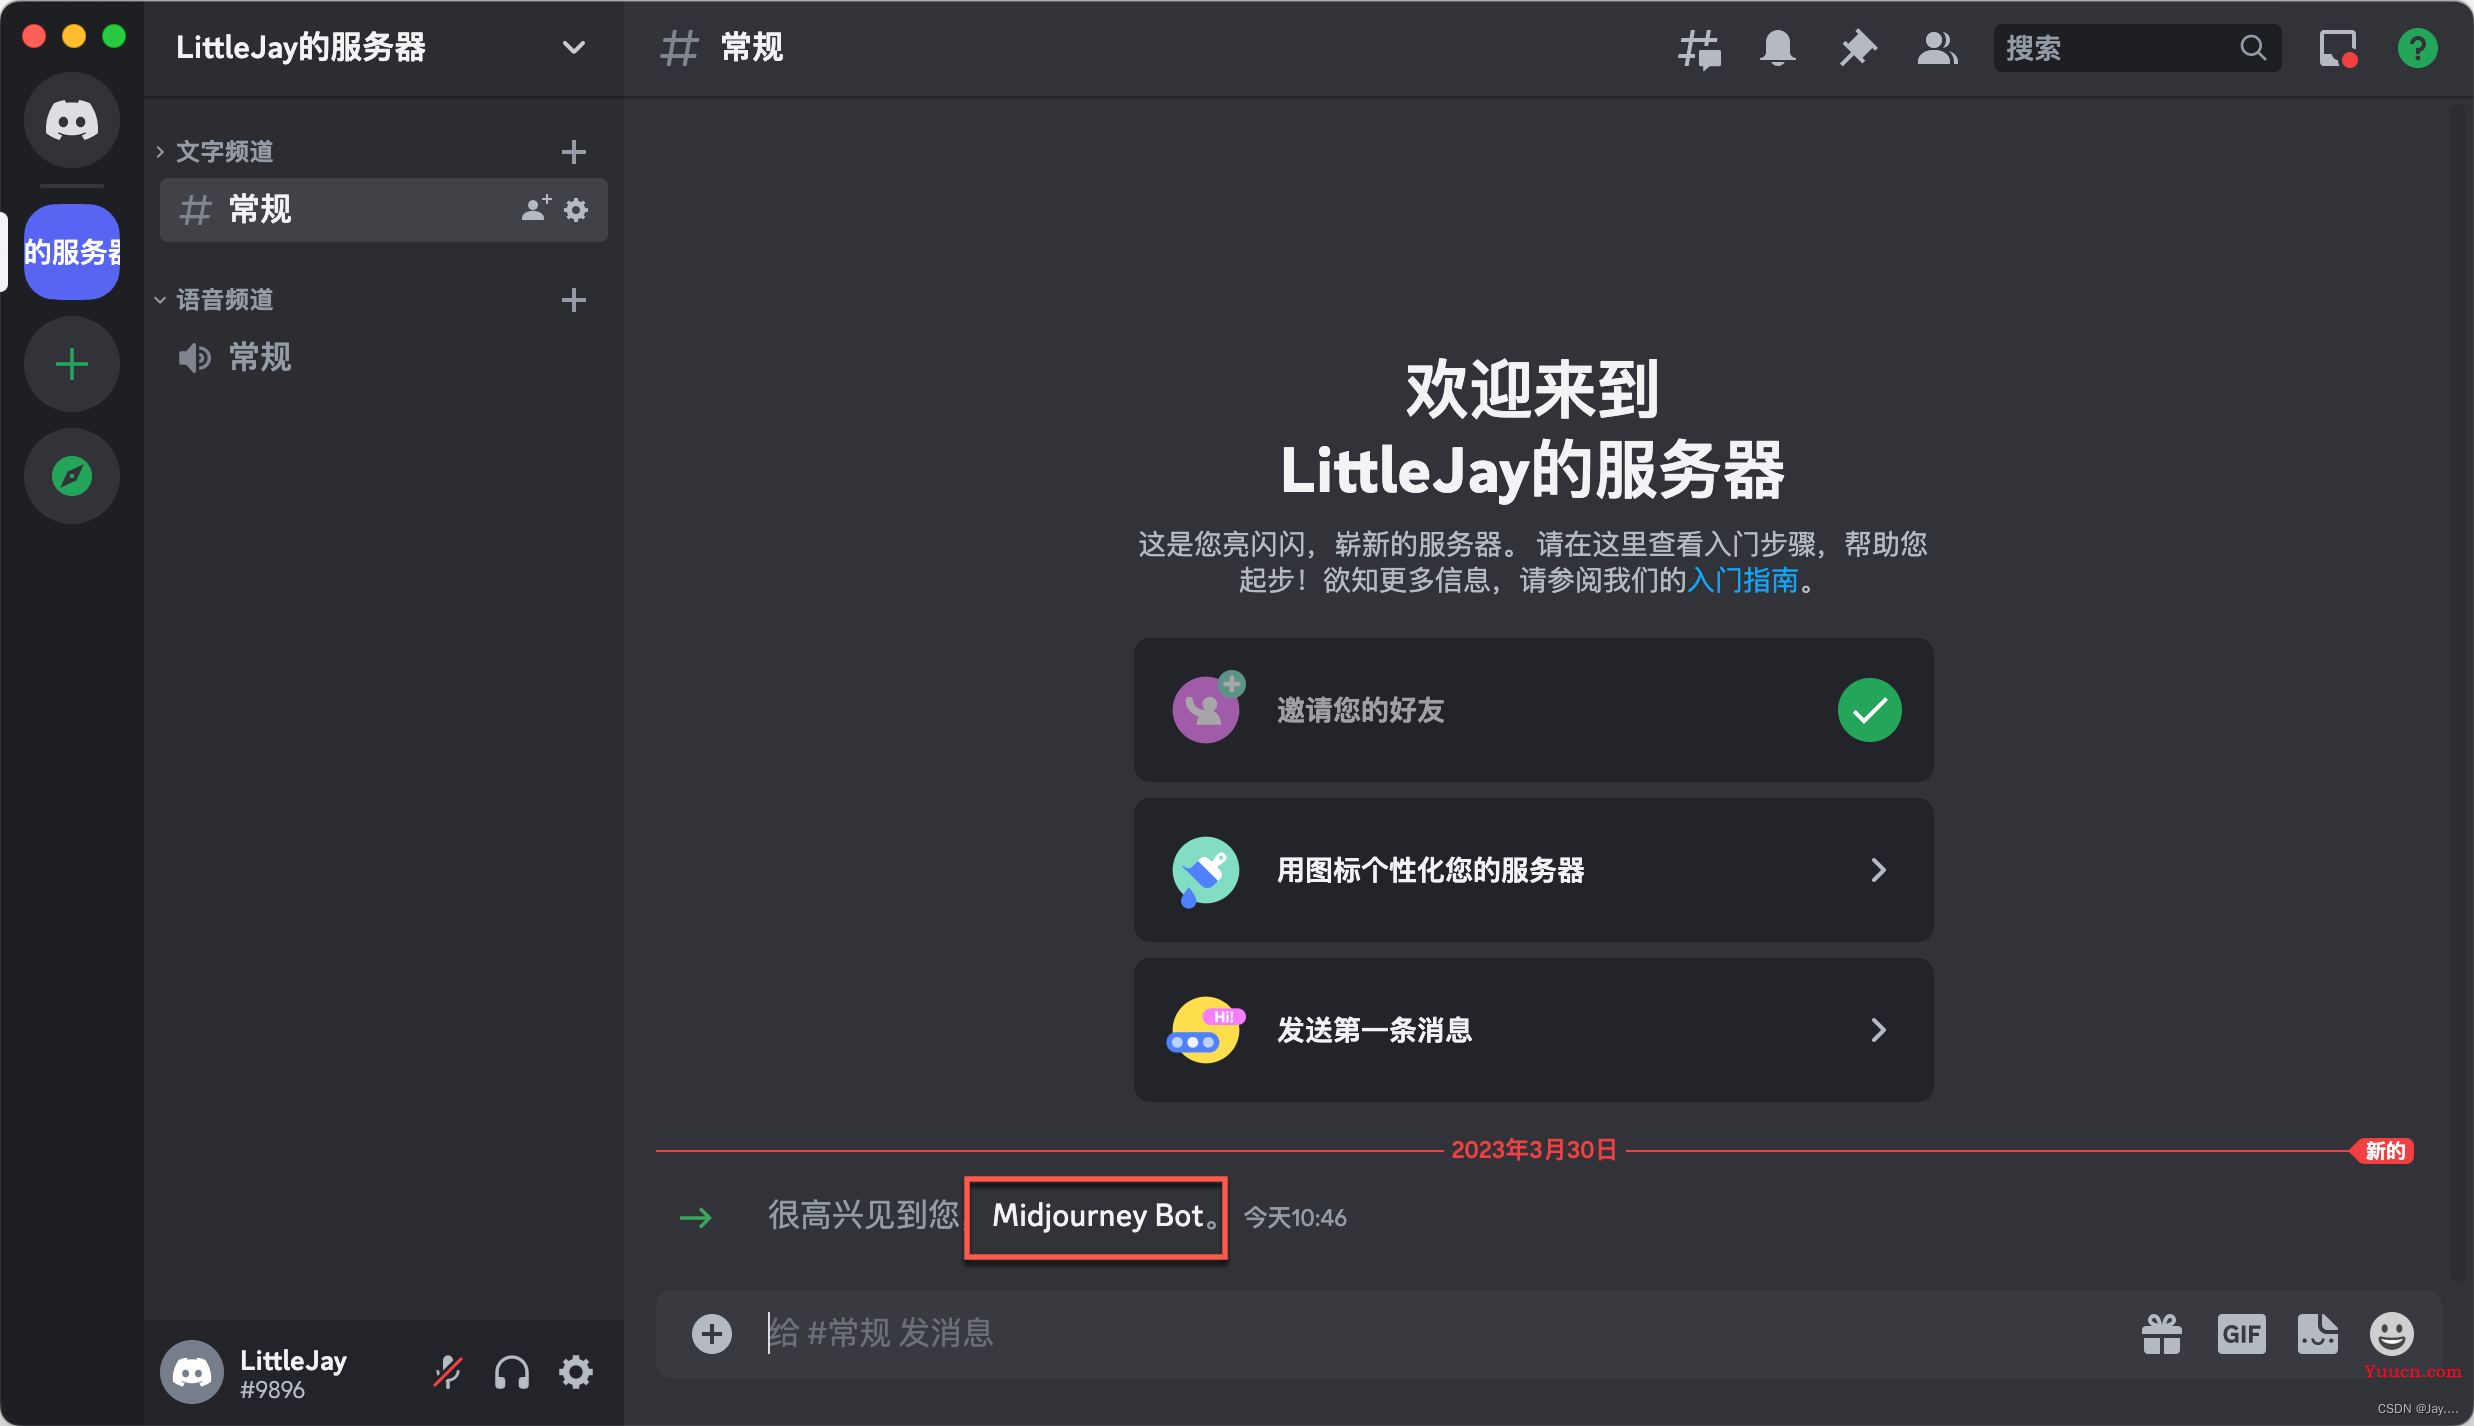The image size is (2474, 1426).
Task: Add a server with green plus icon
Action: 72,364
